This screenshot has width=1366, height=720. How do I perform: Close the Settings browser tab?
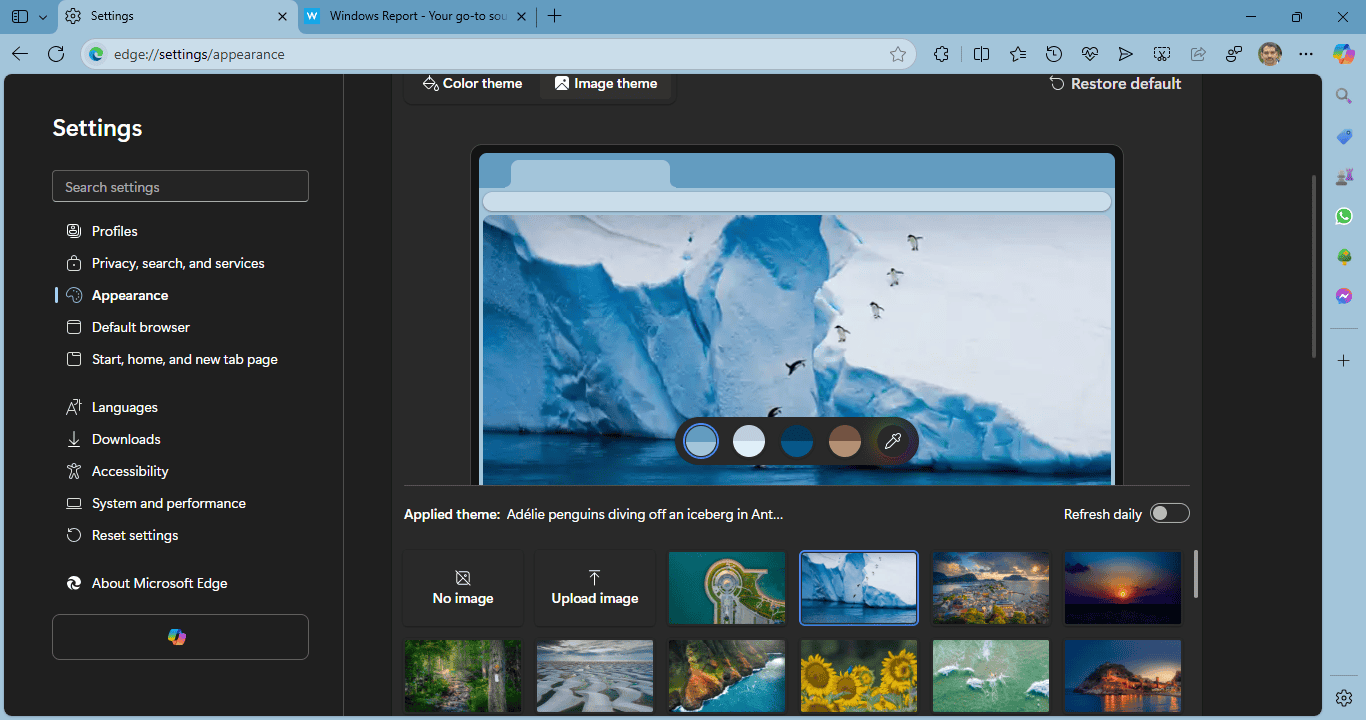(282, 16)
